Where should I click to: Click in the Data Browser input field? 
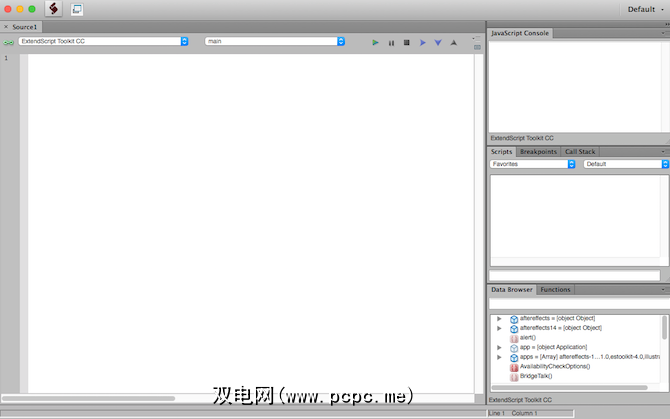579,303
